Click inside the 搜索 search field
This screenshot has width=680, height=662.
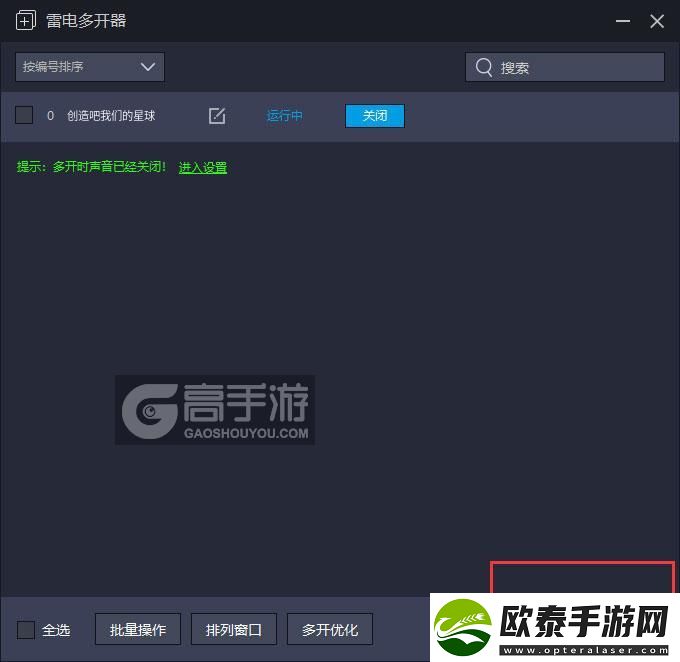(565, 67)
